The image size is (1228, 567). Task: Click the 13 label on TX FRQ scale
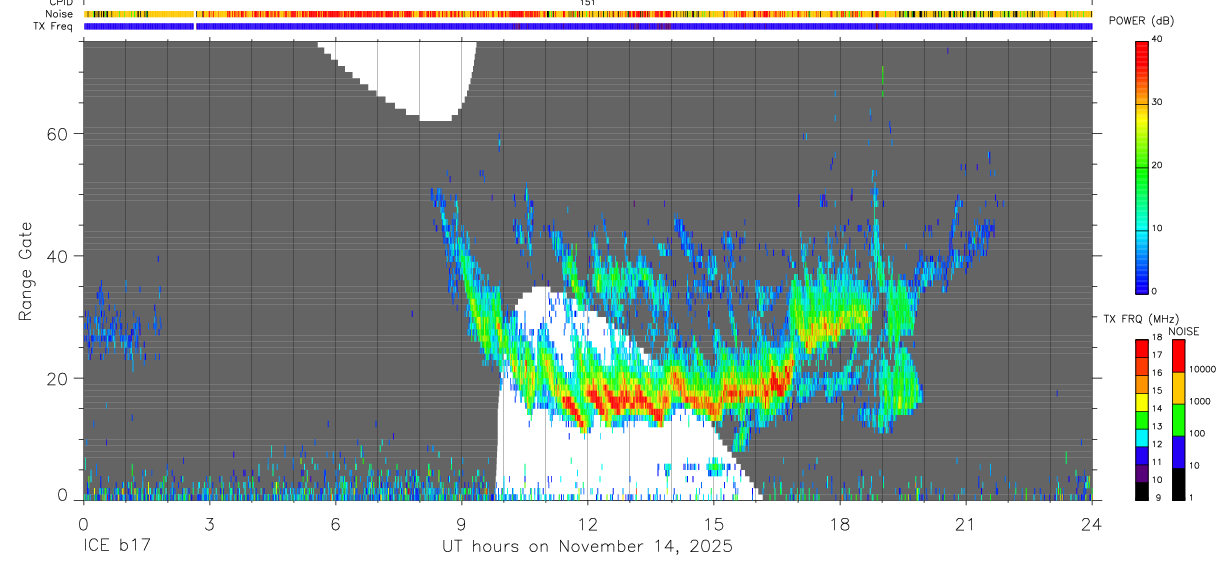click(x=1157, y=426)
